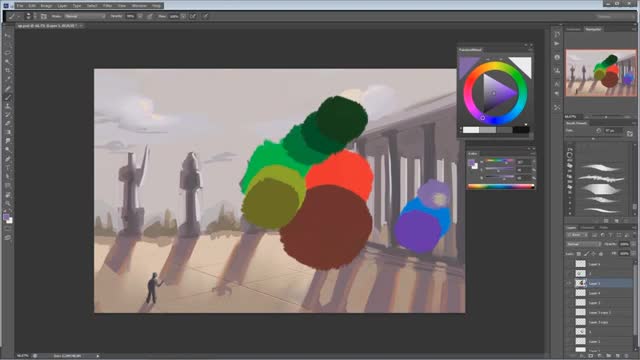The width and height of the screenshot is (640, 360).
Task: Toggle lock position in Layers panel
Action: coord(593,253)
